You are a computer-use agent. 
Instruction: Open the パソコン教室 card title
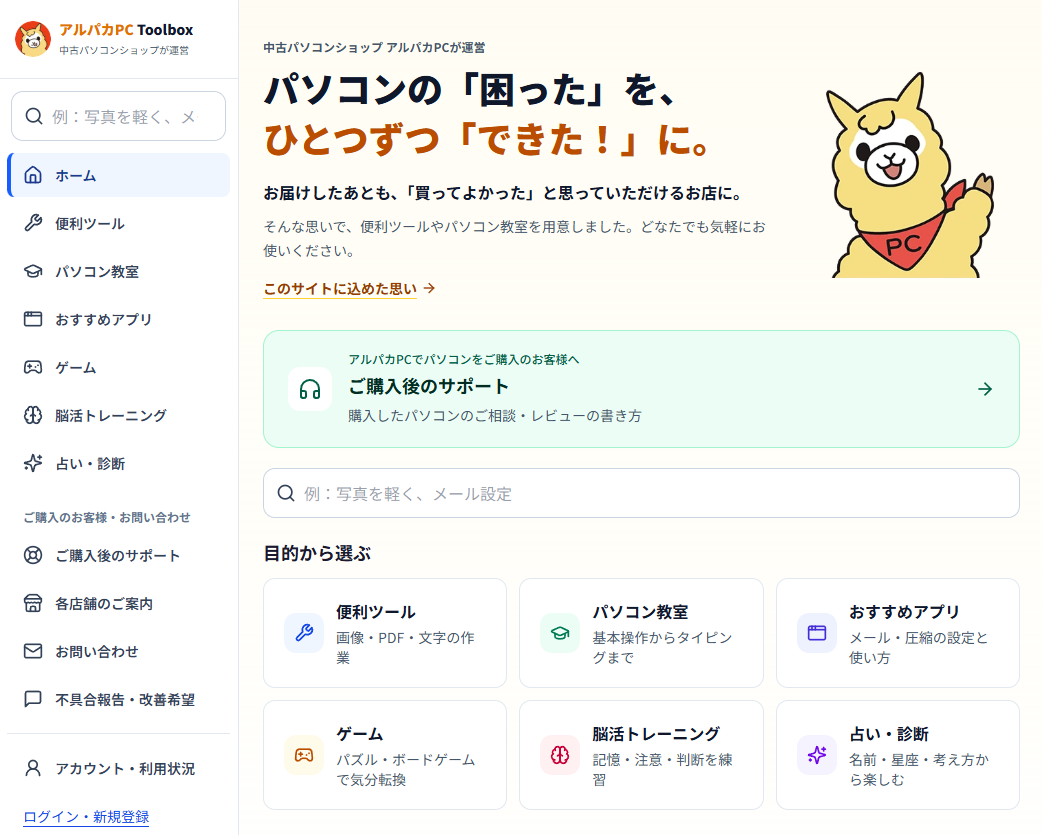[640, 612]
